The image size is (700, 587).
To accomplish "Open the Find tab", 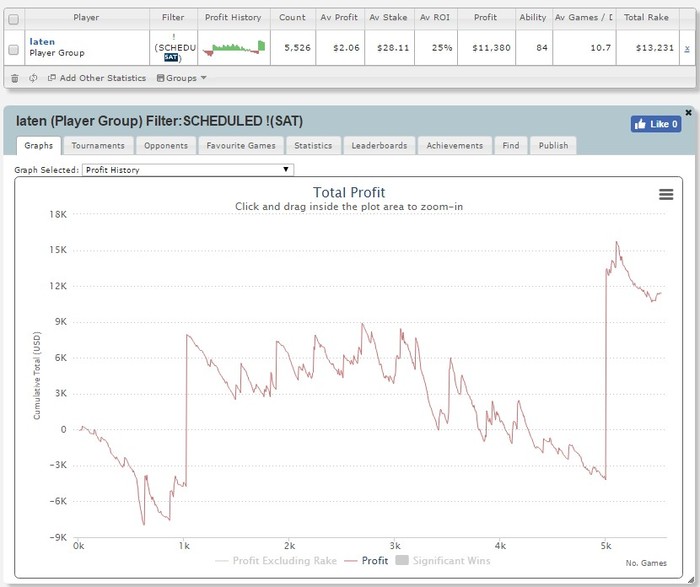I will (511, 146).
